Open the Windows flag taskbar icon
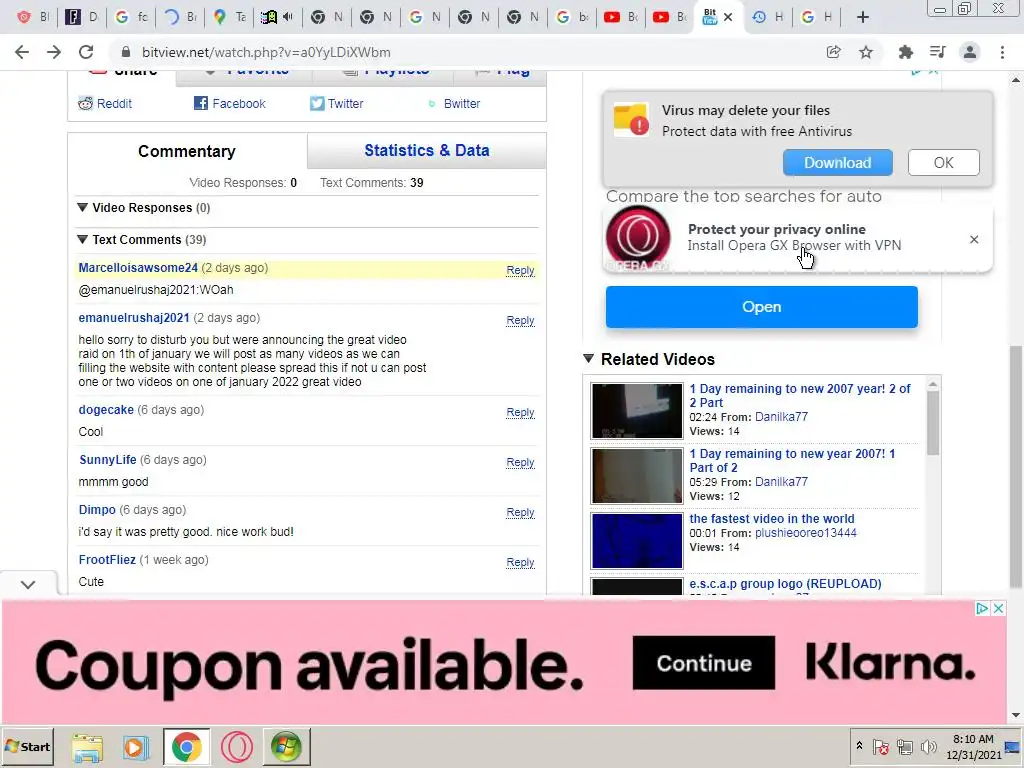 [x=286, y=747]
